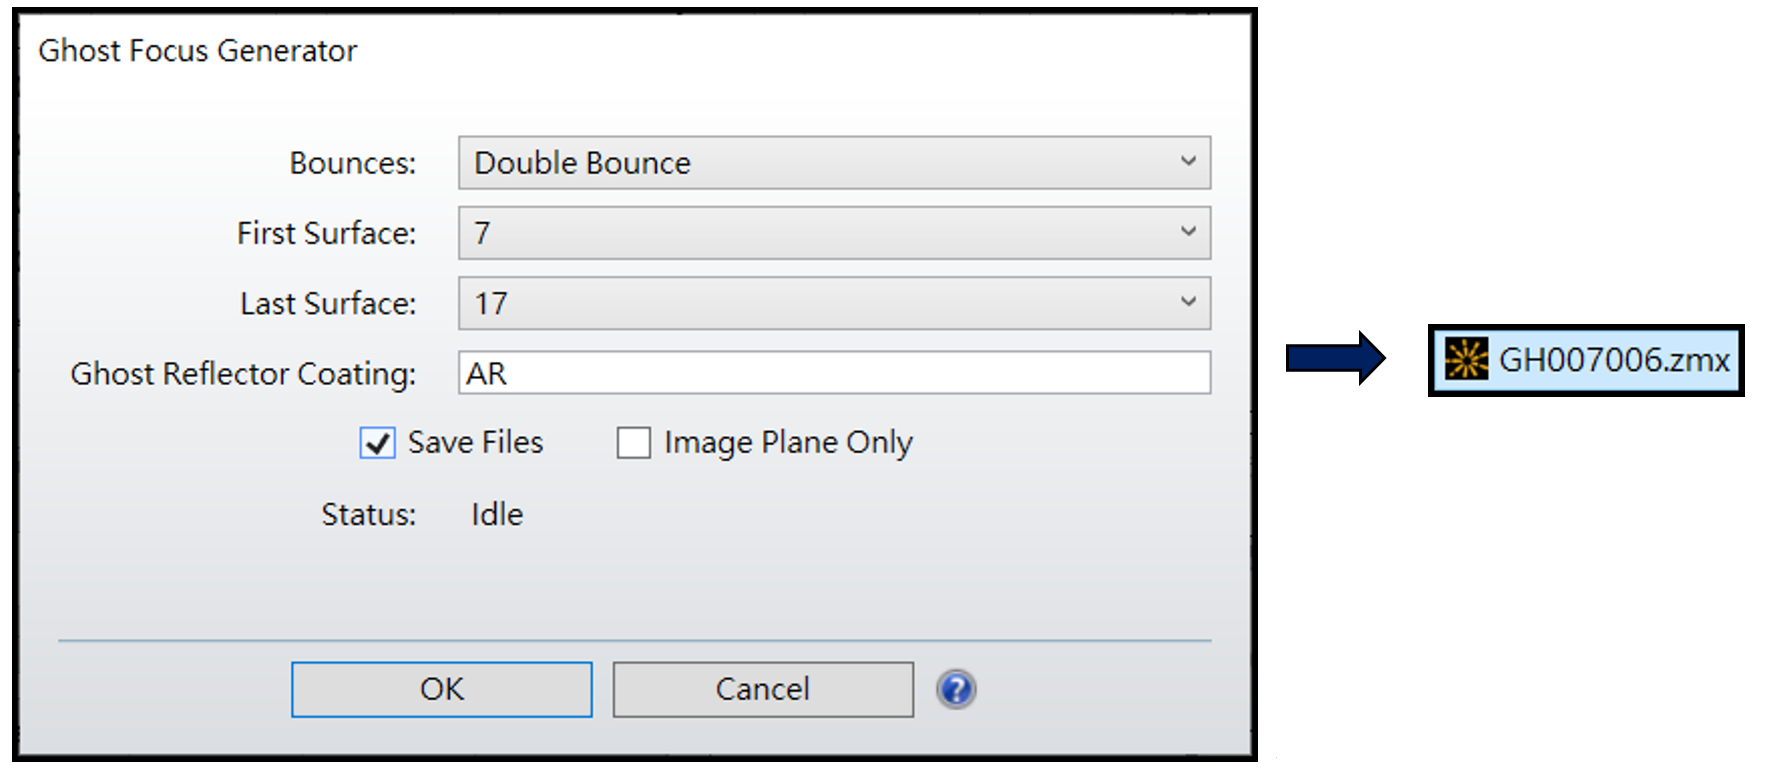
Task: Click the Bounces label
Action: 353,163
